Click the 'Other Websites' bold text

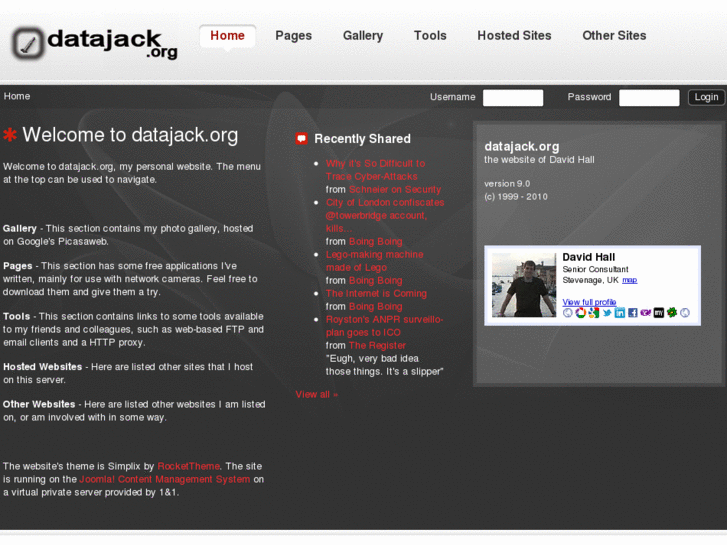(39, 404)
